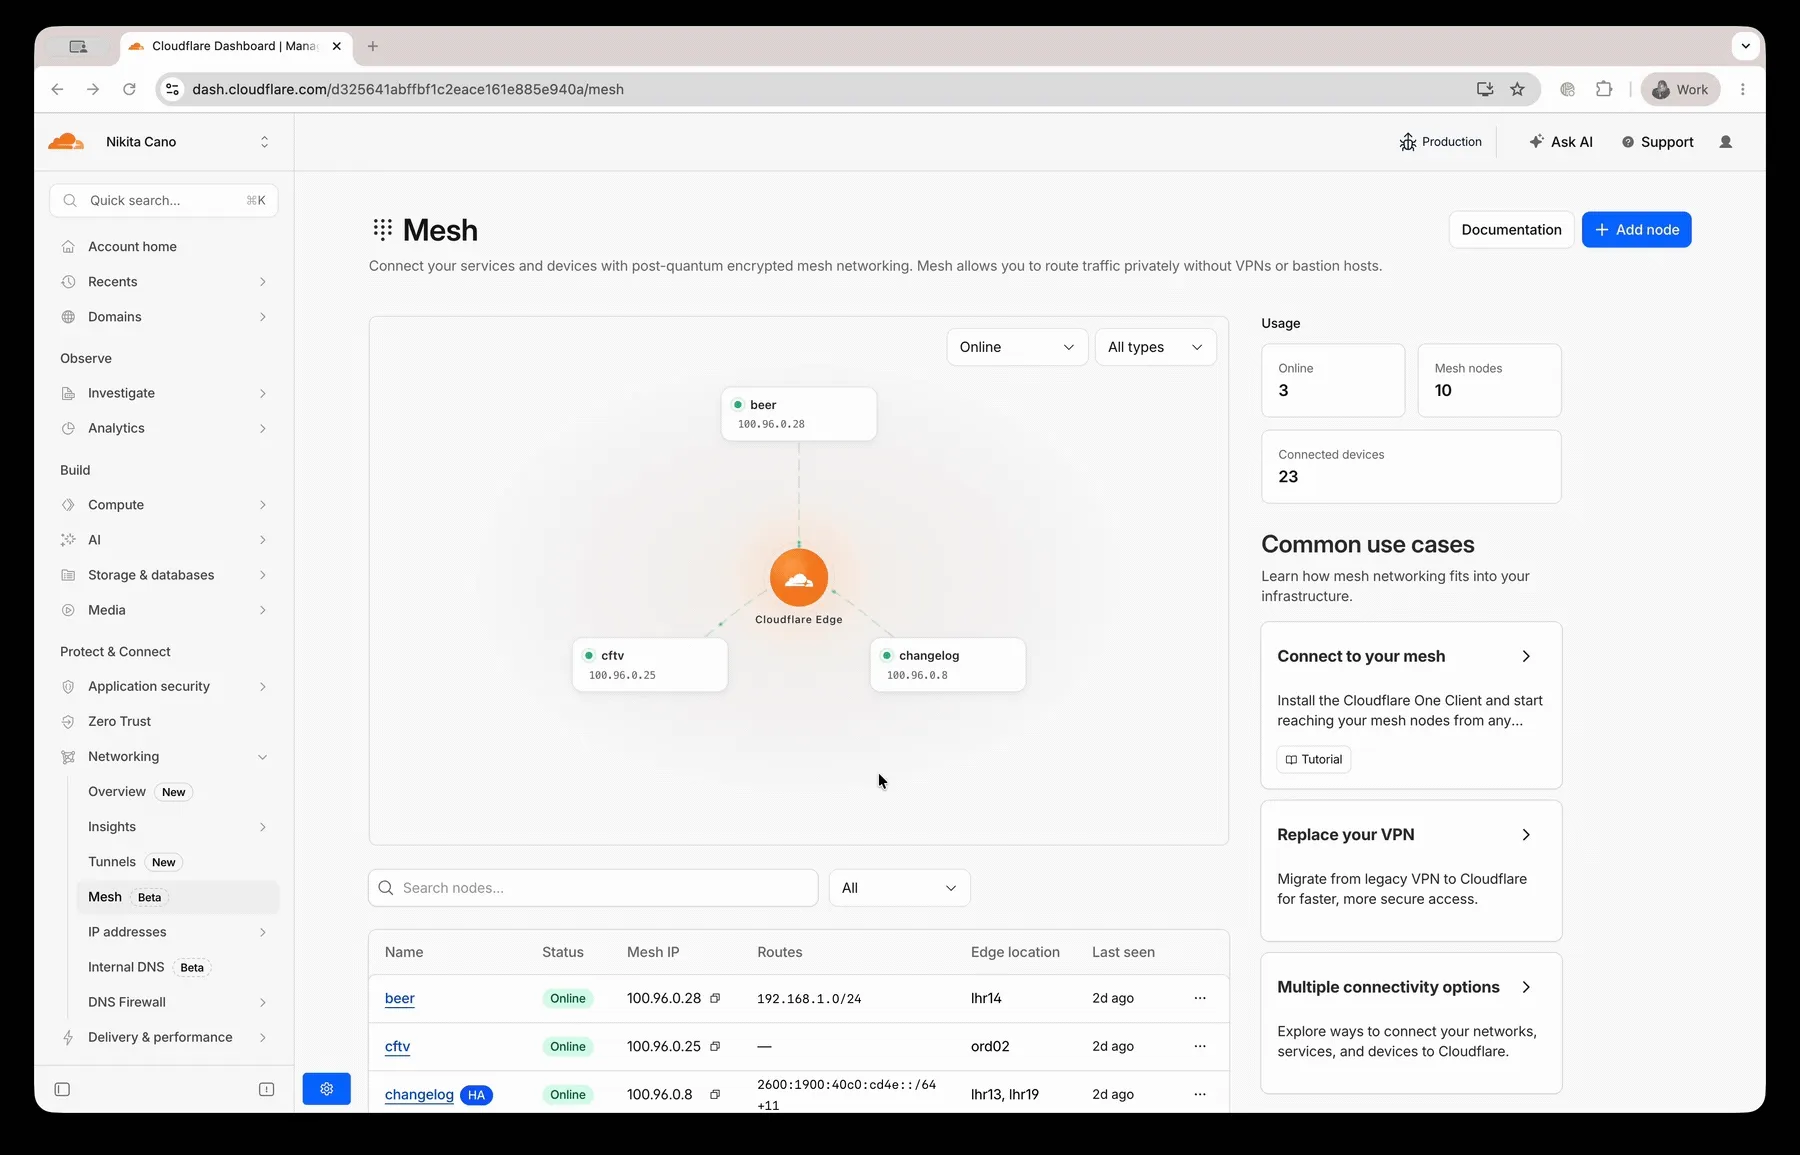The width and height of the screenshot is (1800, 1155).
Task: Open the Tunnels page
Action: click(177, 862)
